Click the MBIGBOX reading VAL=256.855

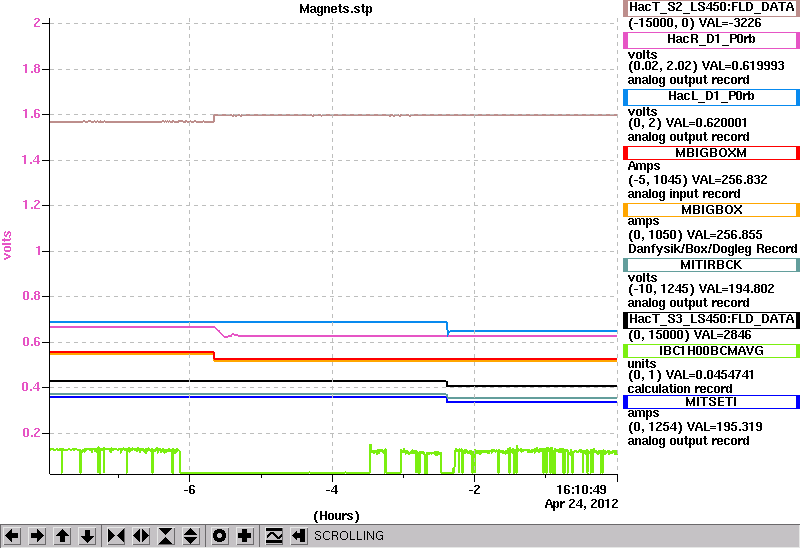tap(725, 235)
